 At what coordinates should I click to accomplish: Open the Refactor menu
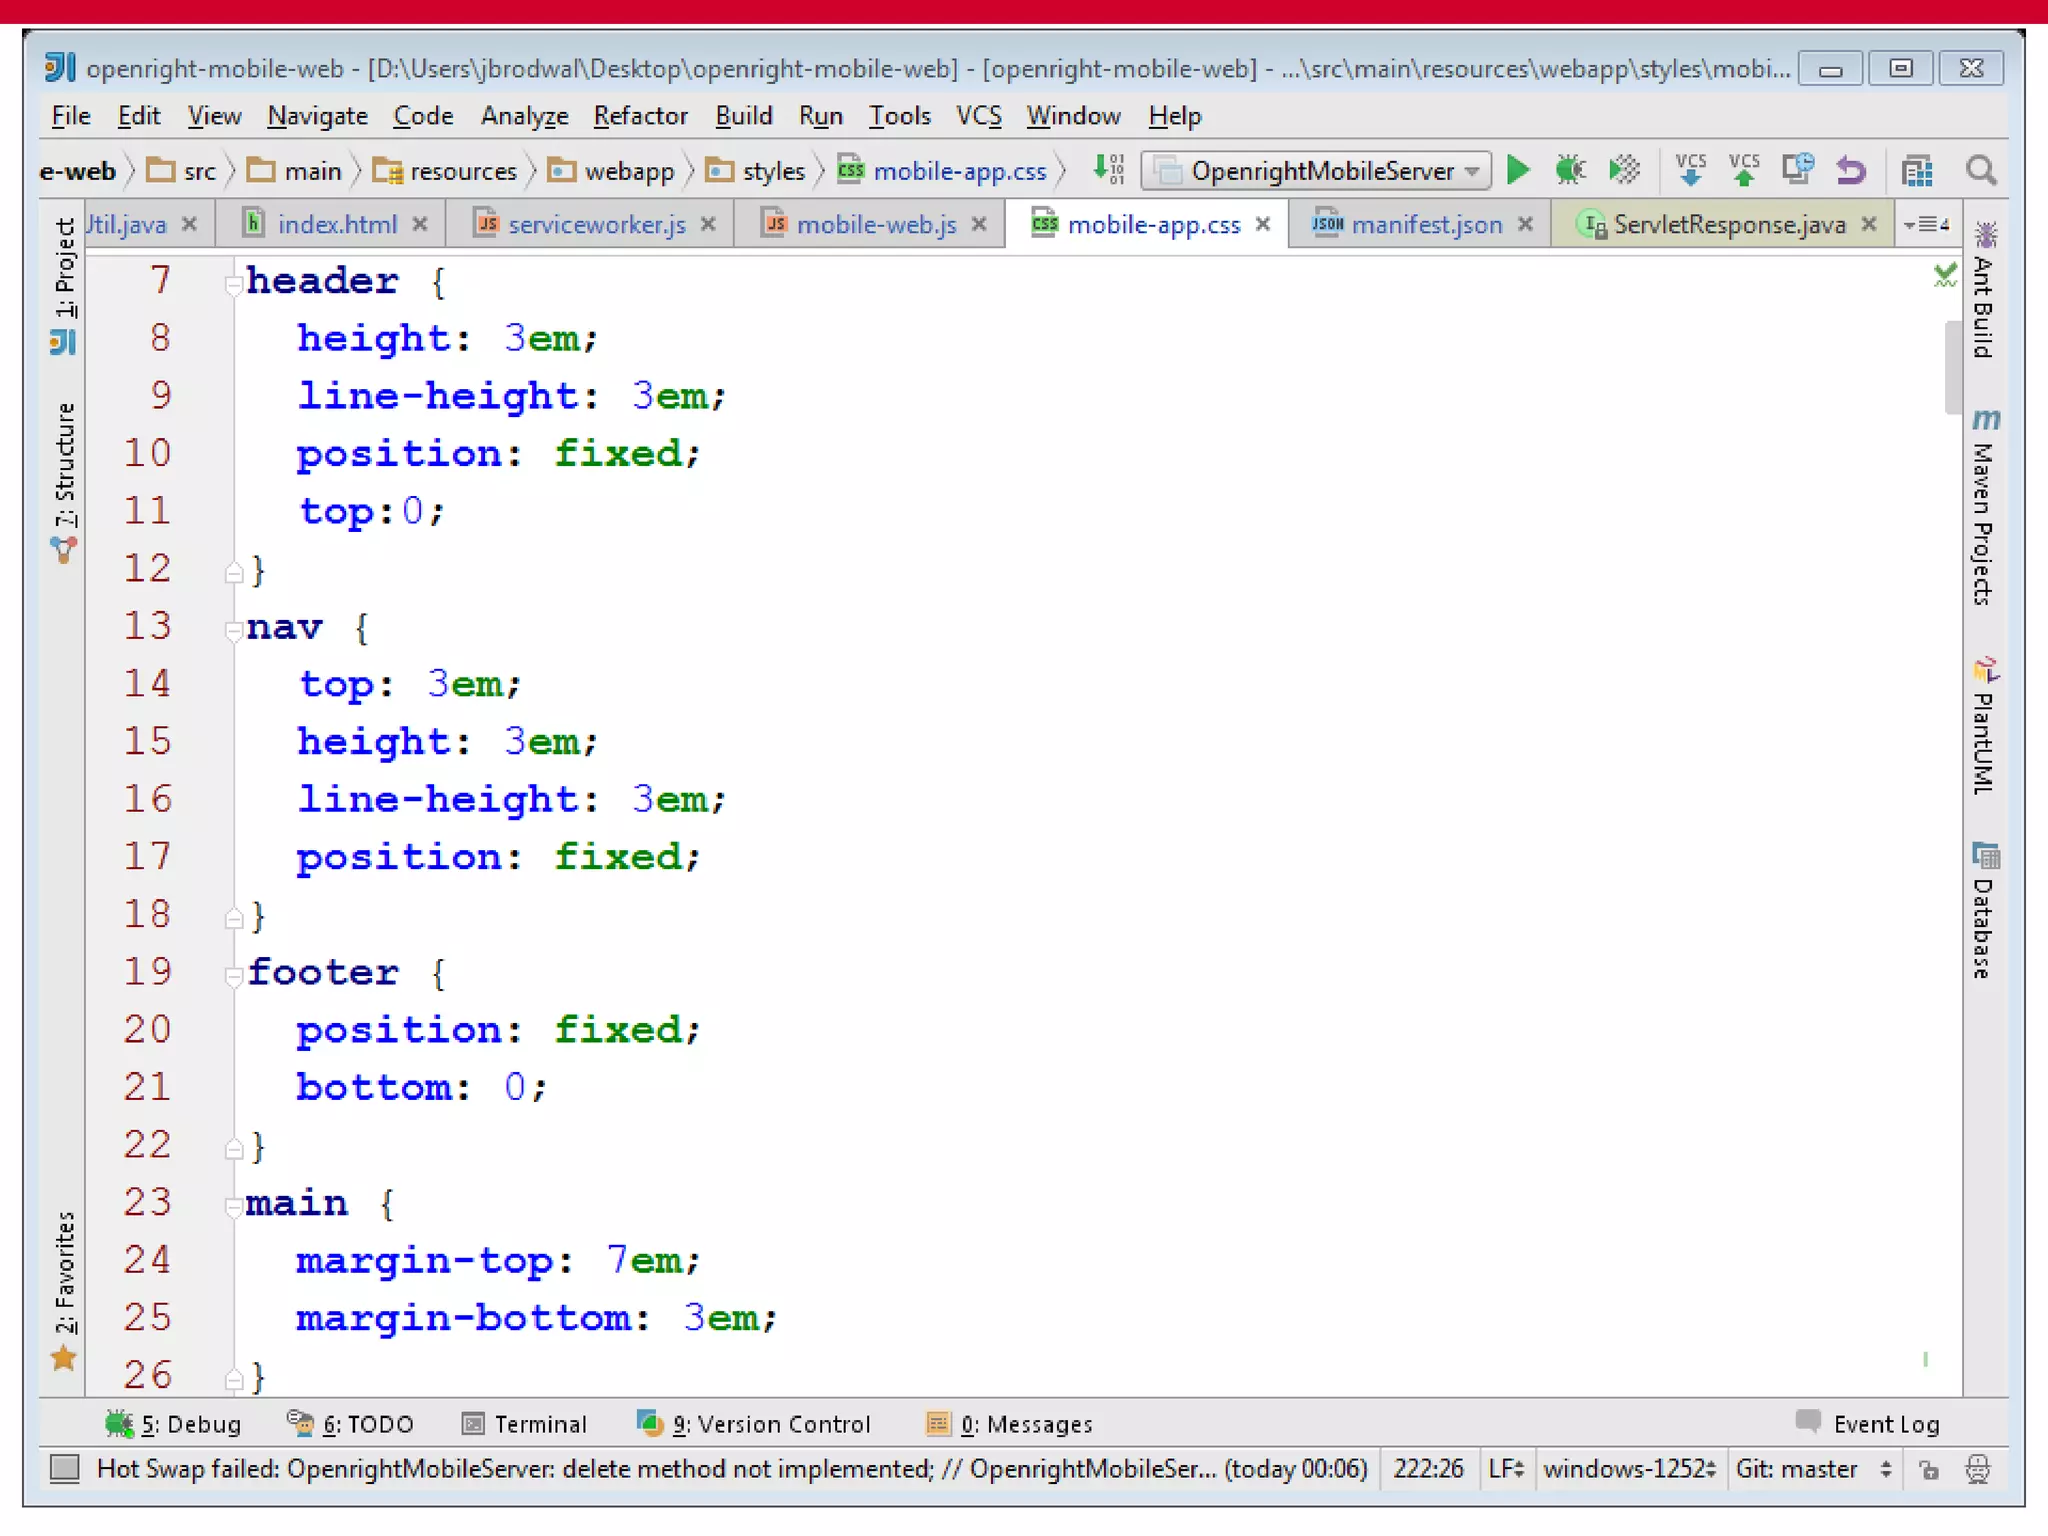point(640,116)
